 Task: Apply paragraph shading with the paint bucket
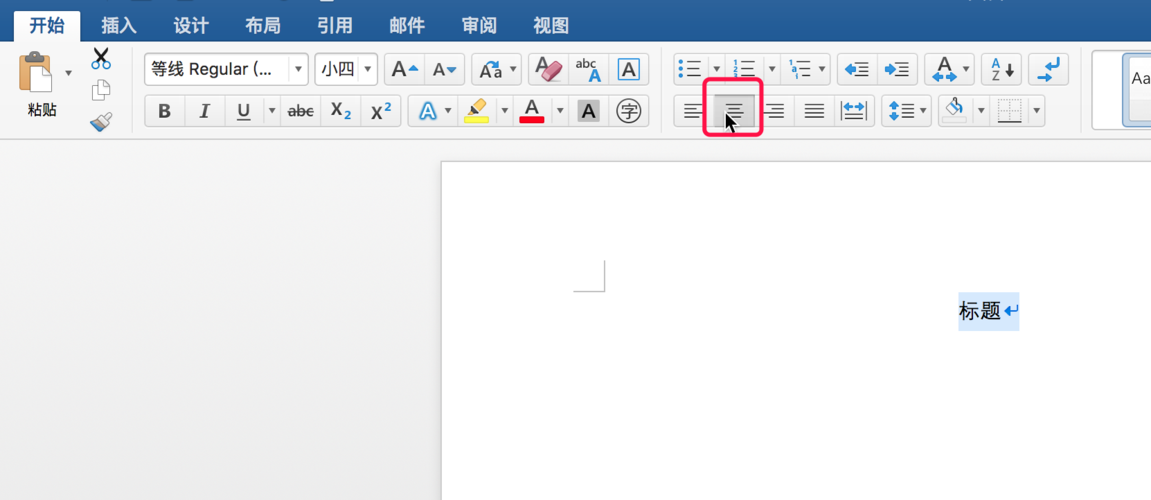(956, 112)
